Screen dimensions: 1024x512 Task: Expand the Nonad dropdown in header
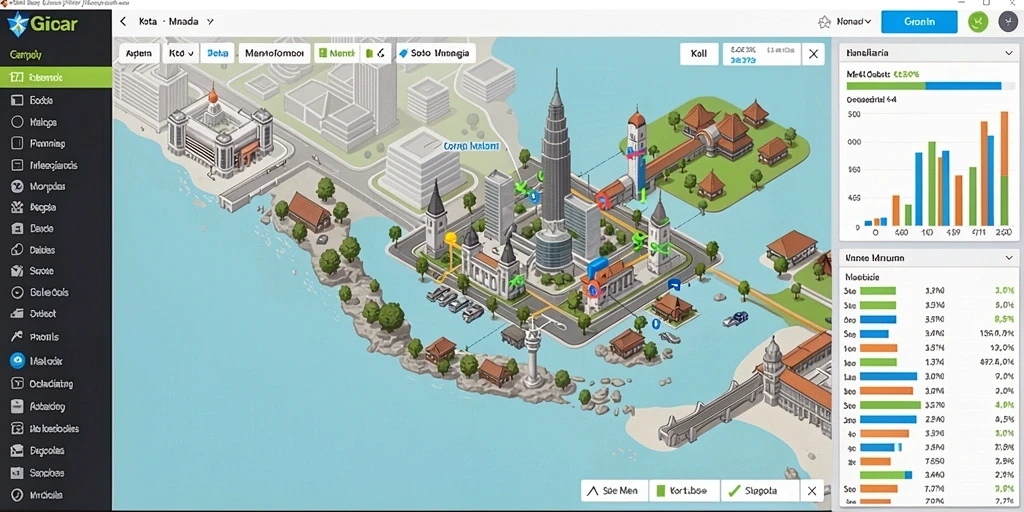pyautogui.click(x=854, y=22)
